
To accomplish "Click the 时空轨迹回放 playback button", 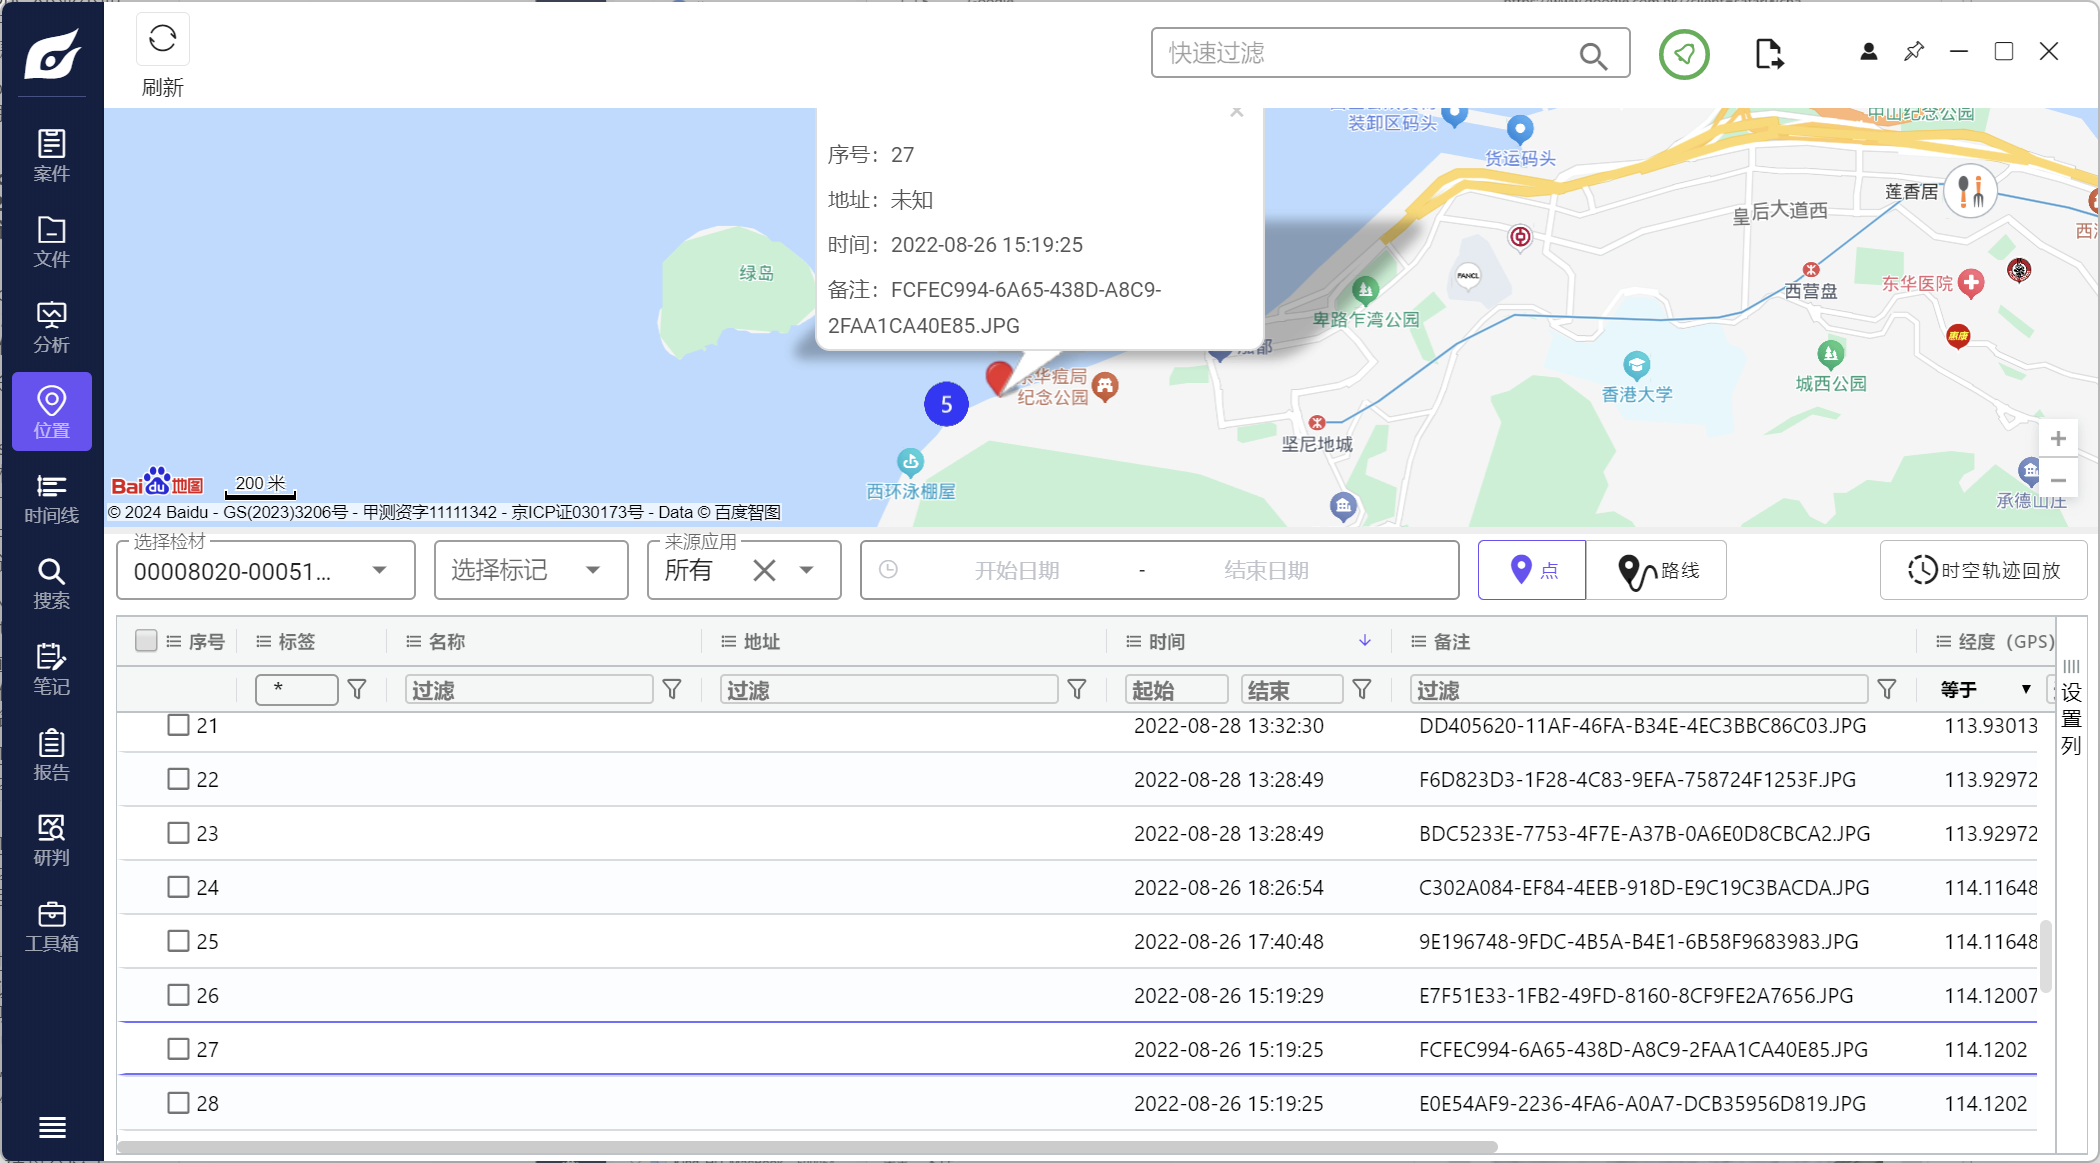I will pos(1983,570).
